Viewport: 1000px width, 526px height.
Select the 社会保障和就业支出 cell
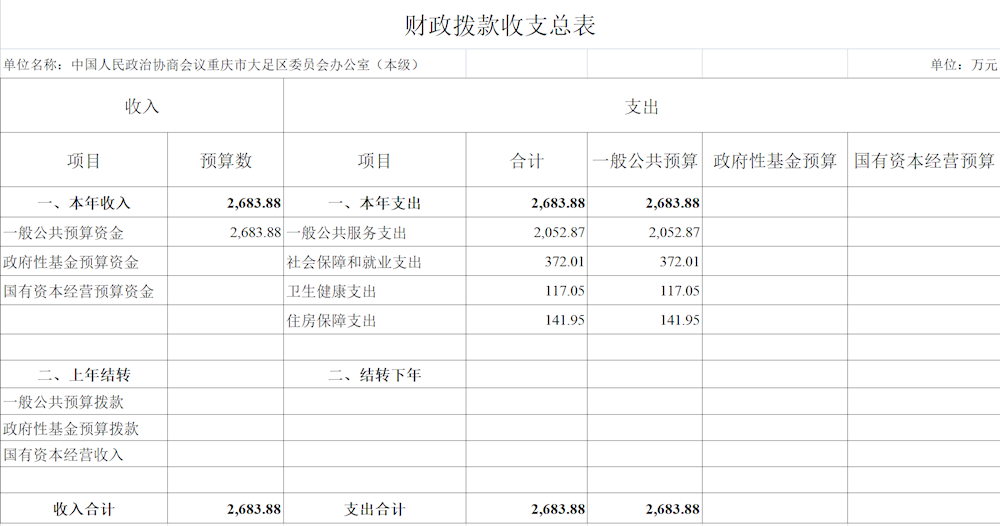tap(354, 263)
